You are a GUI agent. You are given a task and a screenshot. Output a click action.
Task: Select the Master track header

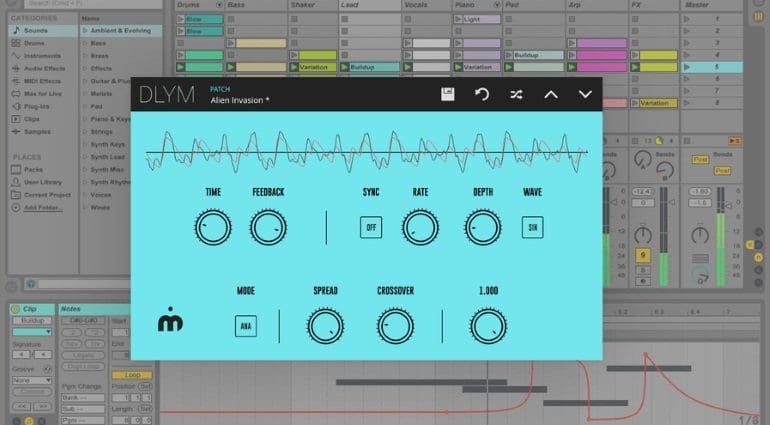click(x=711, y=5)
